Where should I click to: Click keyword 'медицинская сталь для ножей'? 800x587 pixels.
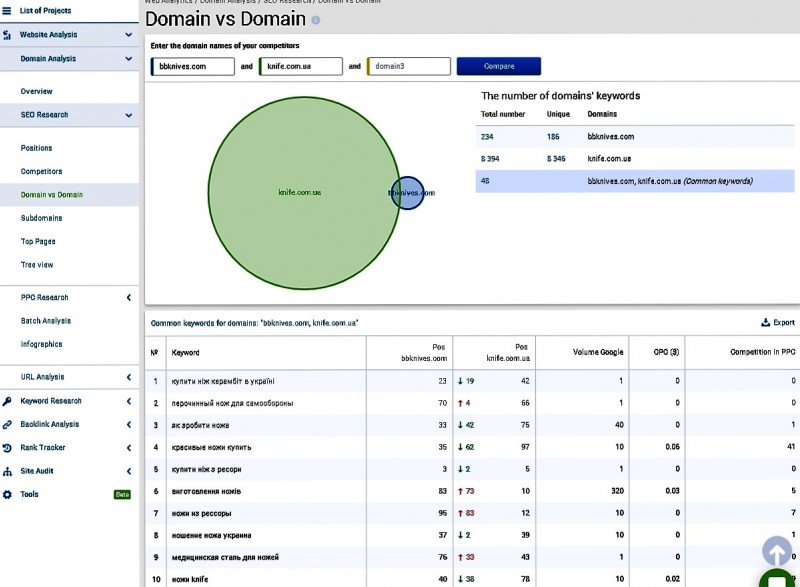(225, 557)
